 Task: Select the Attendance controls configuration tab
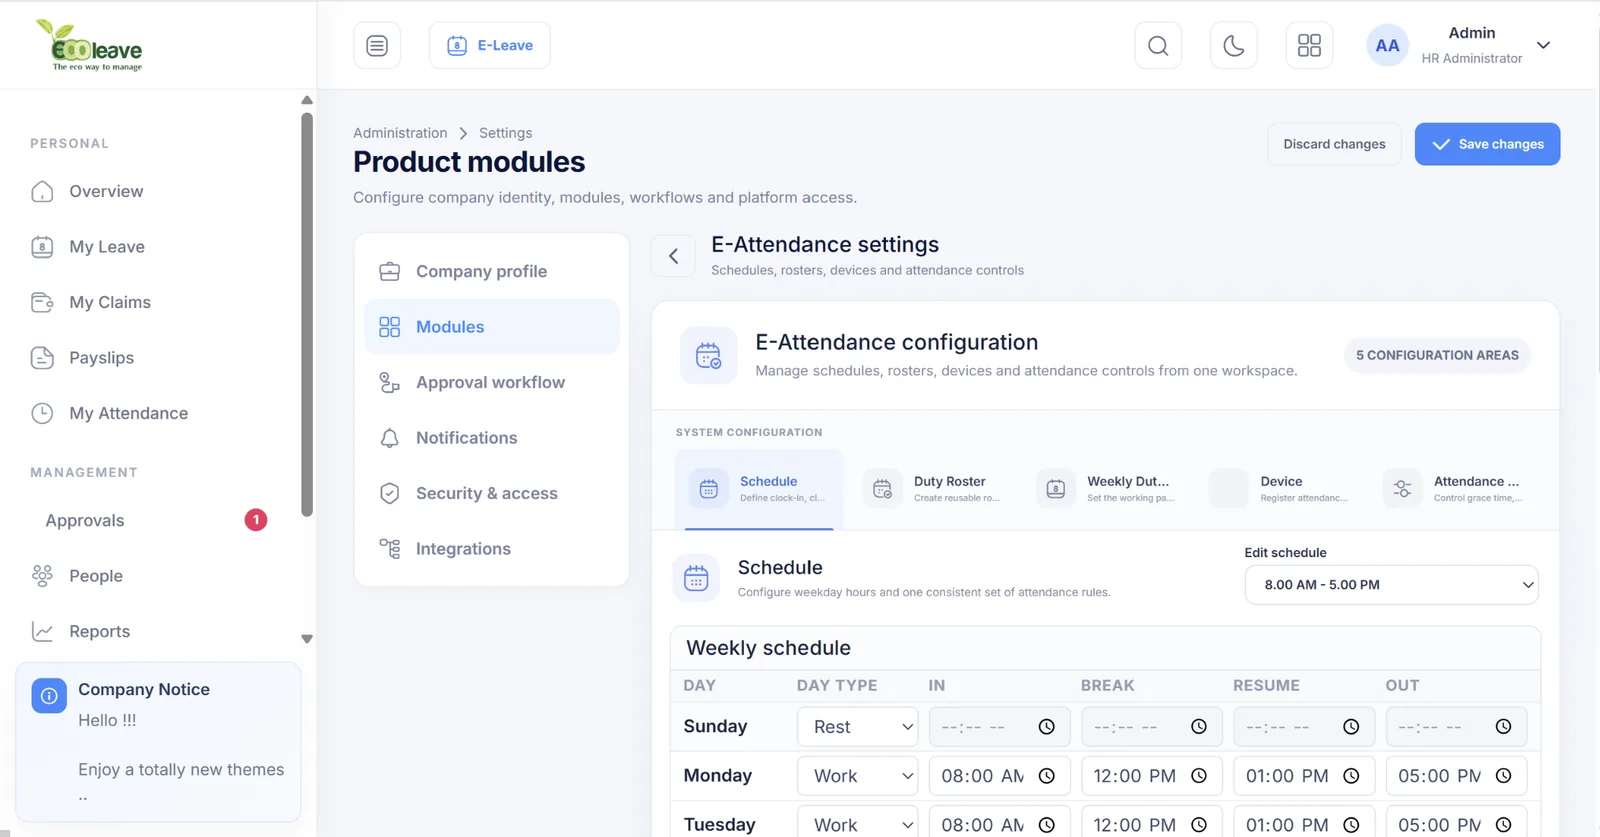pyautogui.click(x=1454, y=489)
